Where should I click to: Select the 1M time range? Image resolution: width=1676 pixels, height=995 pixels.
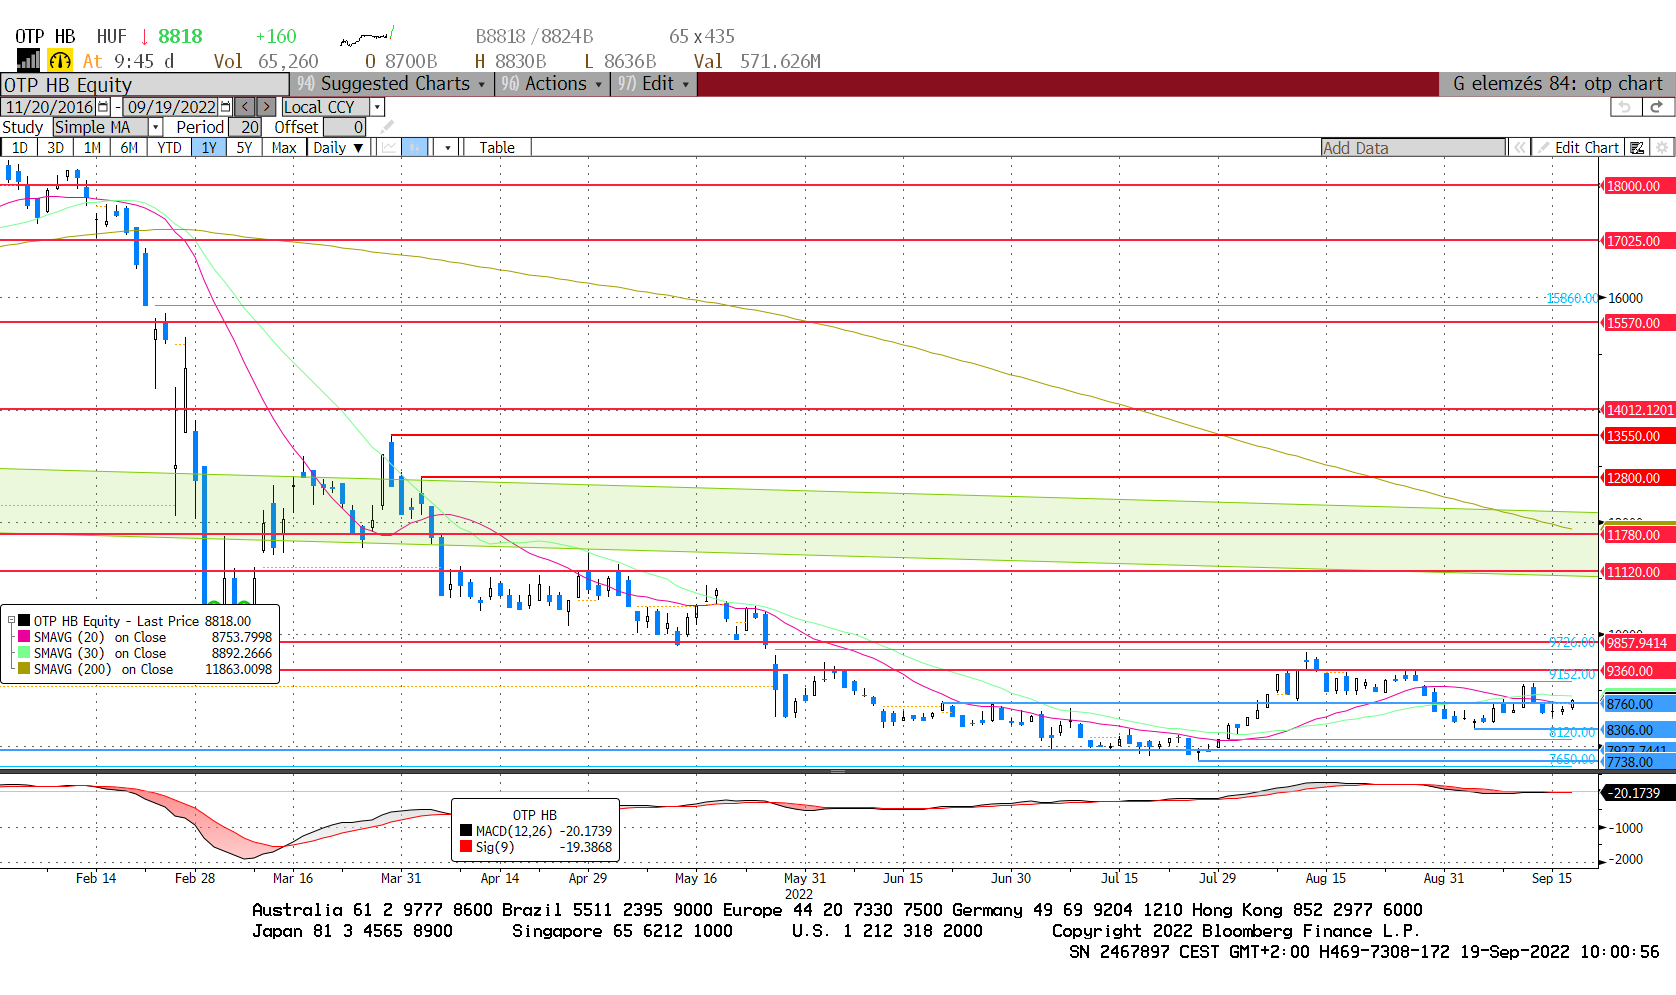[x=92, y=147]
